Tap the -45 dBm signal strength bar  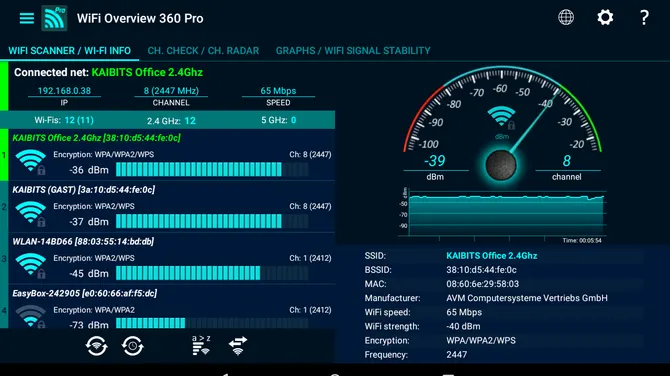212,273
